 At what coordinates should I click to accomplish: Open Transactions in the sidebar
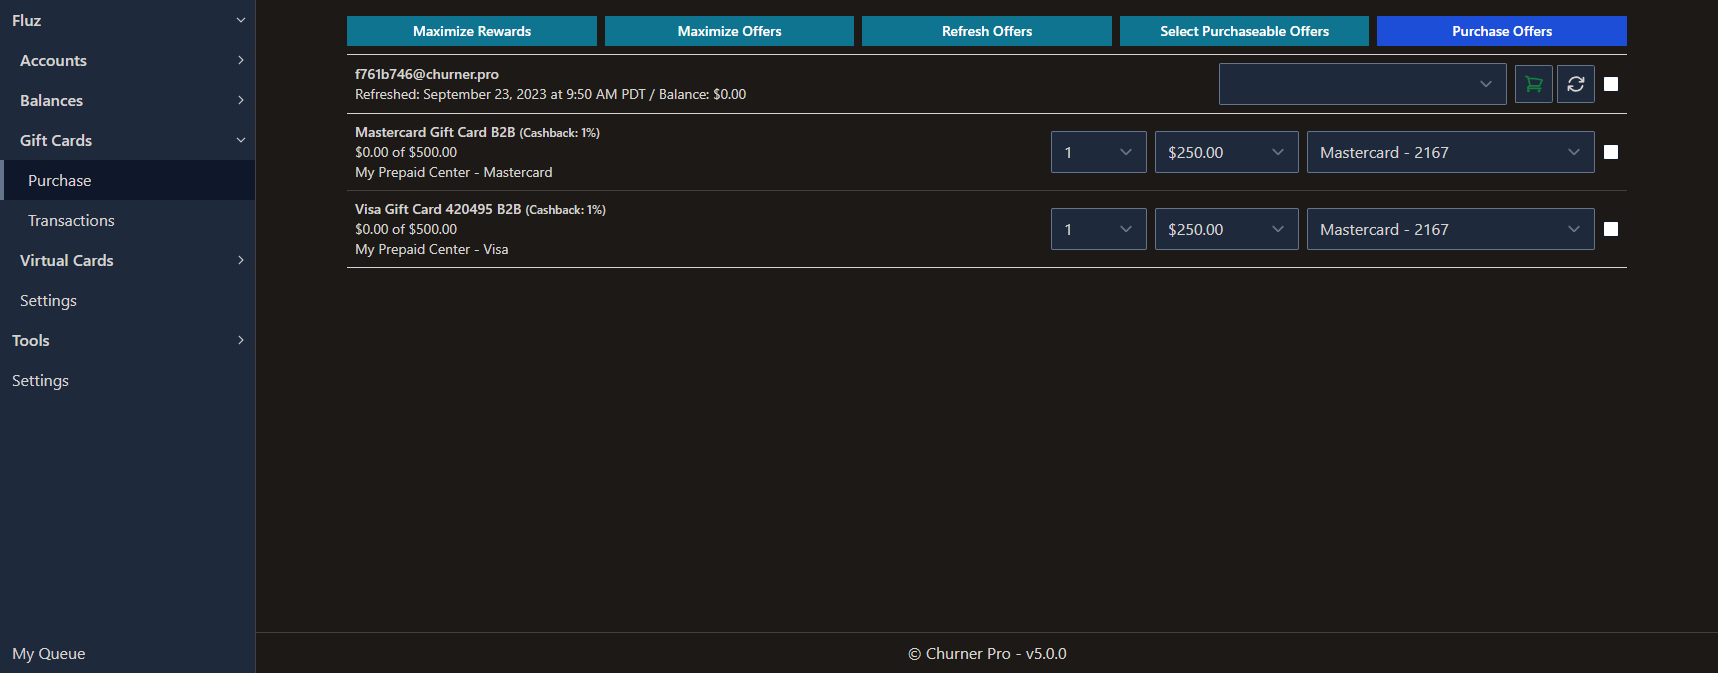pos(71,220)
